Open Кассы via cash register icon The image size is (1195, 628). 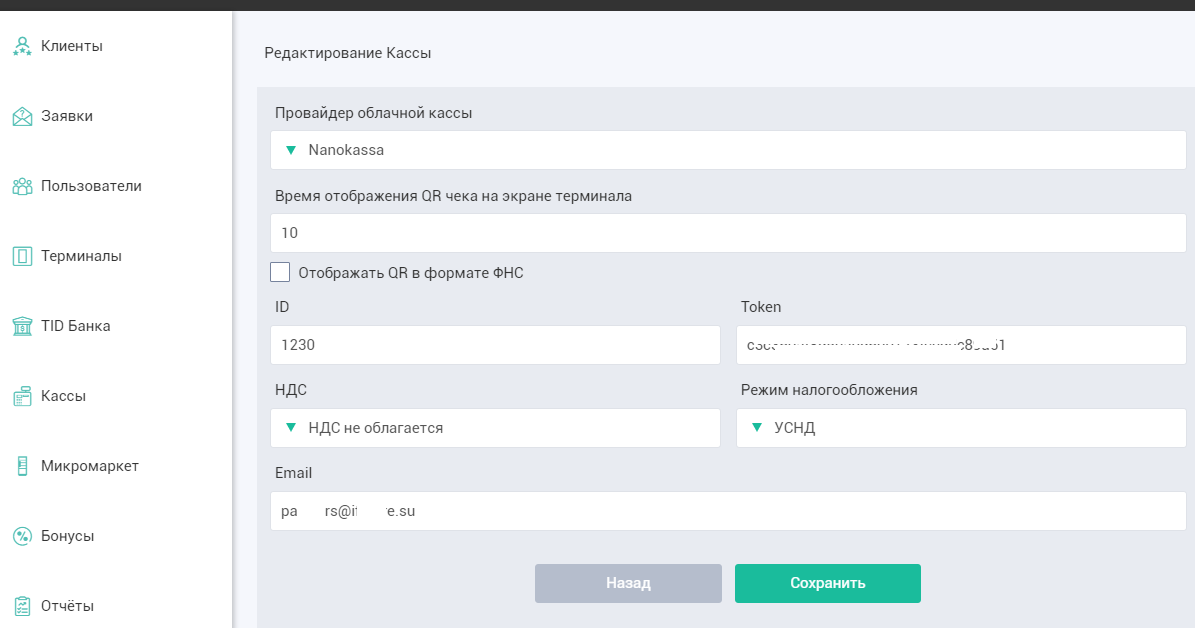(x=22, y=397)
